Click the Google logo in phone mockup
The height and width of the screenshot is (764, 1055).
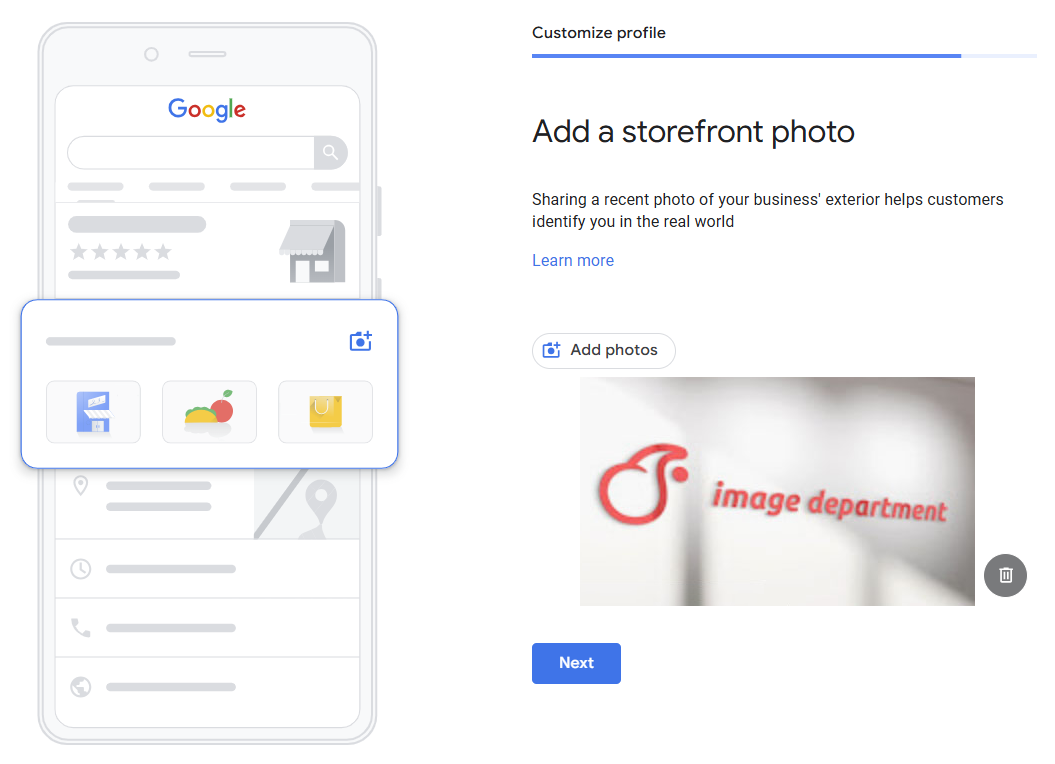point(207,109)
